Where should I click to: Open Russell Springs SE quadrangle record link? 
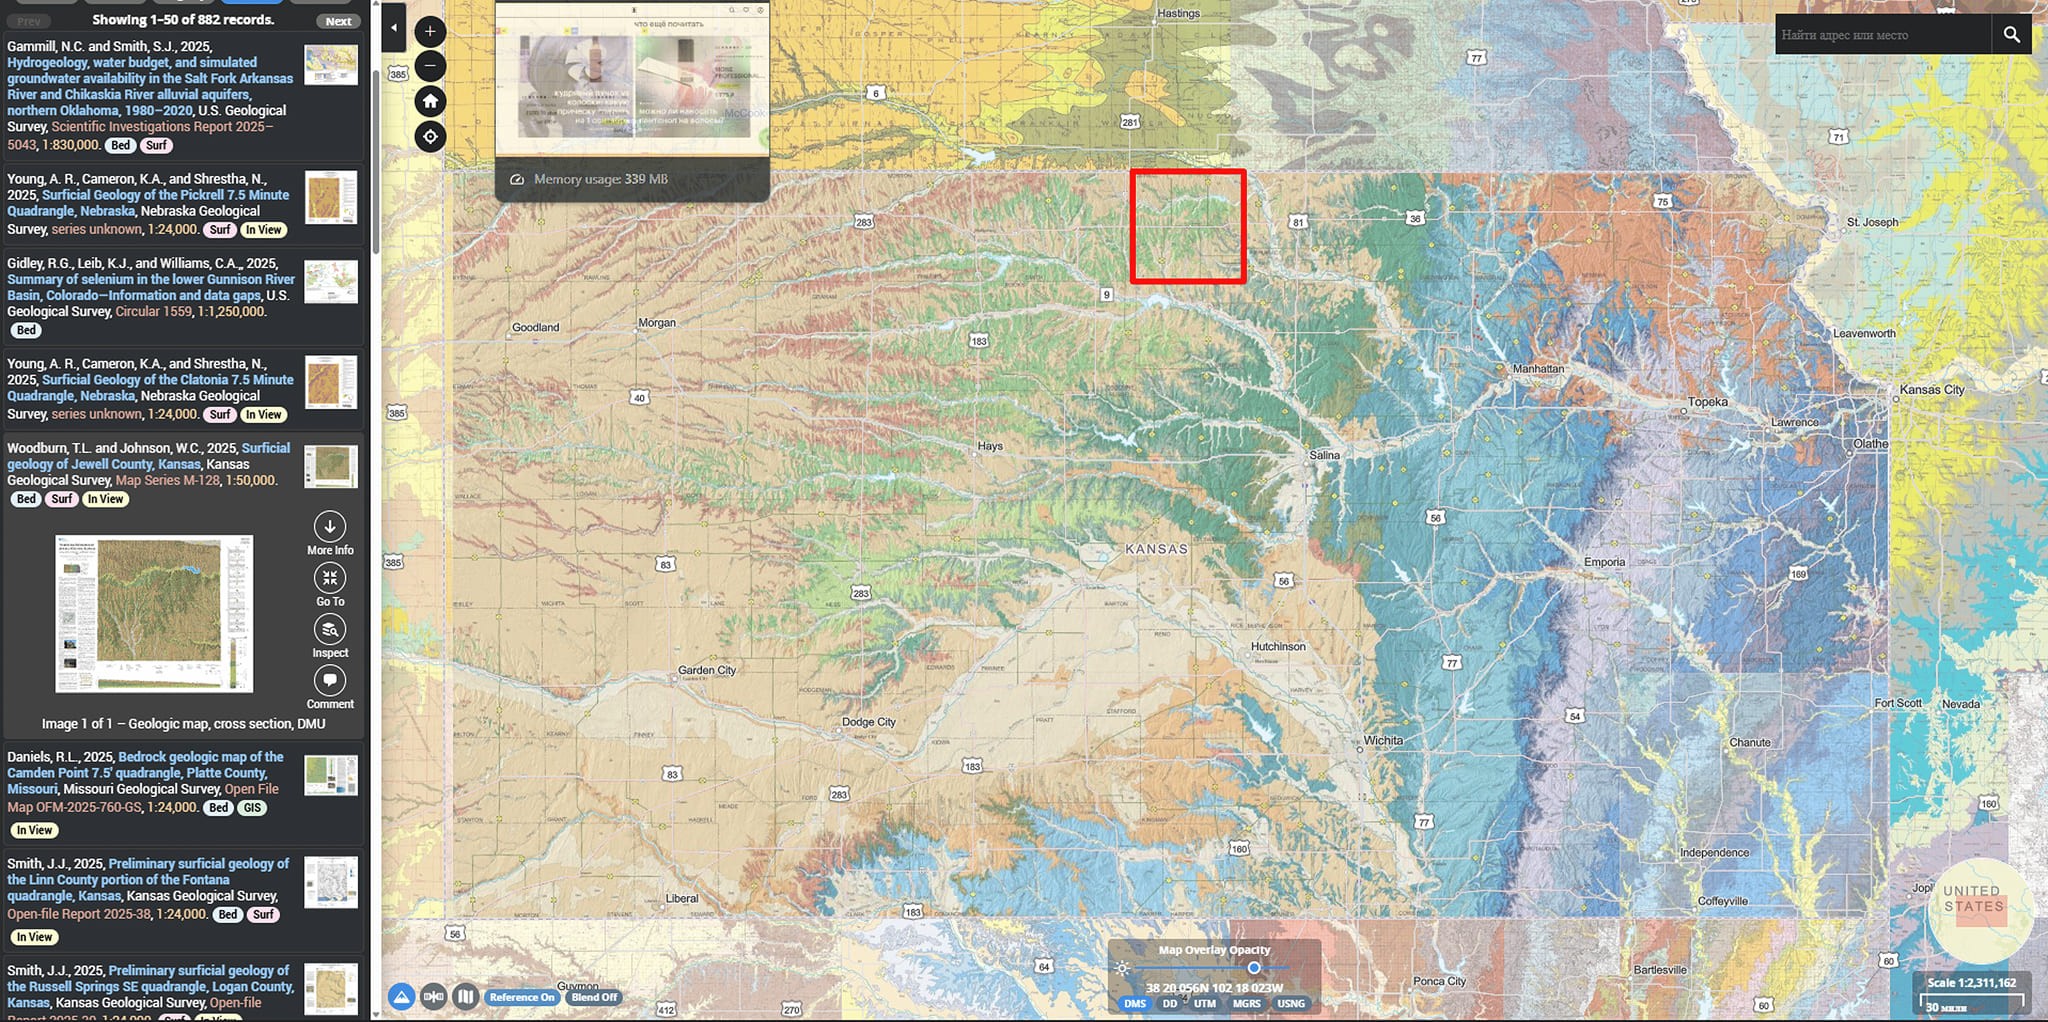150,987
